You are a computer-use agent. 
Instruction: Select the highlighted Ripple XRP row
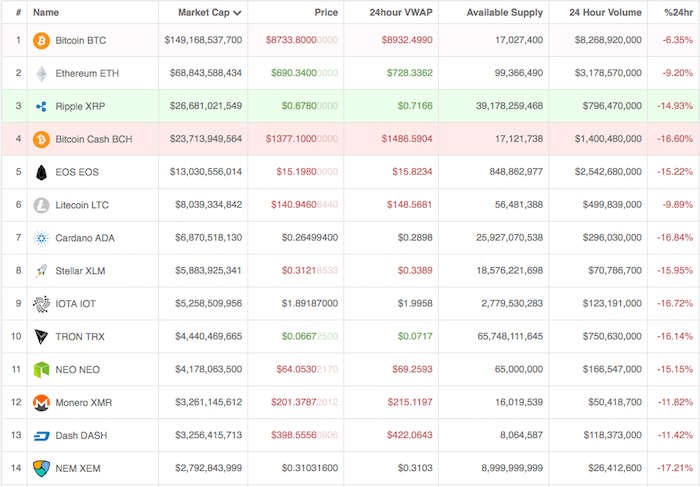pyautogui.click(x=350, y=106)
